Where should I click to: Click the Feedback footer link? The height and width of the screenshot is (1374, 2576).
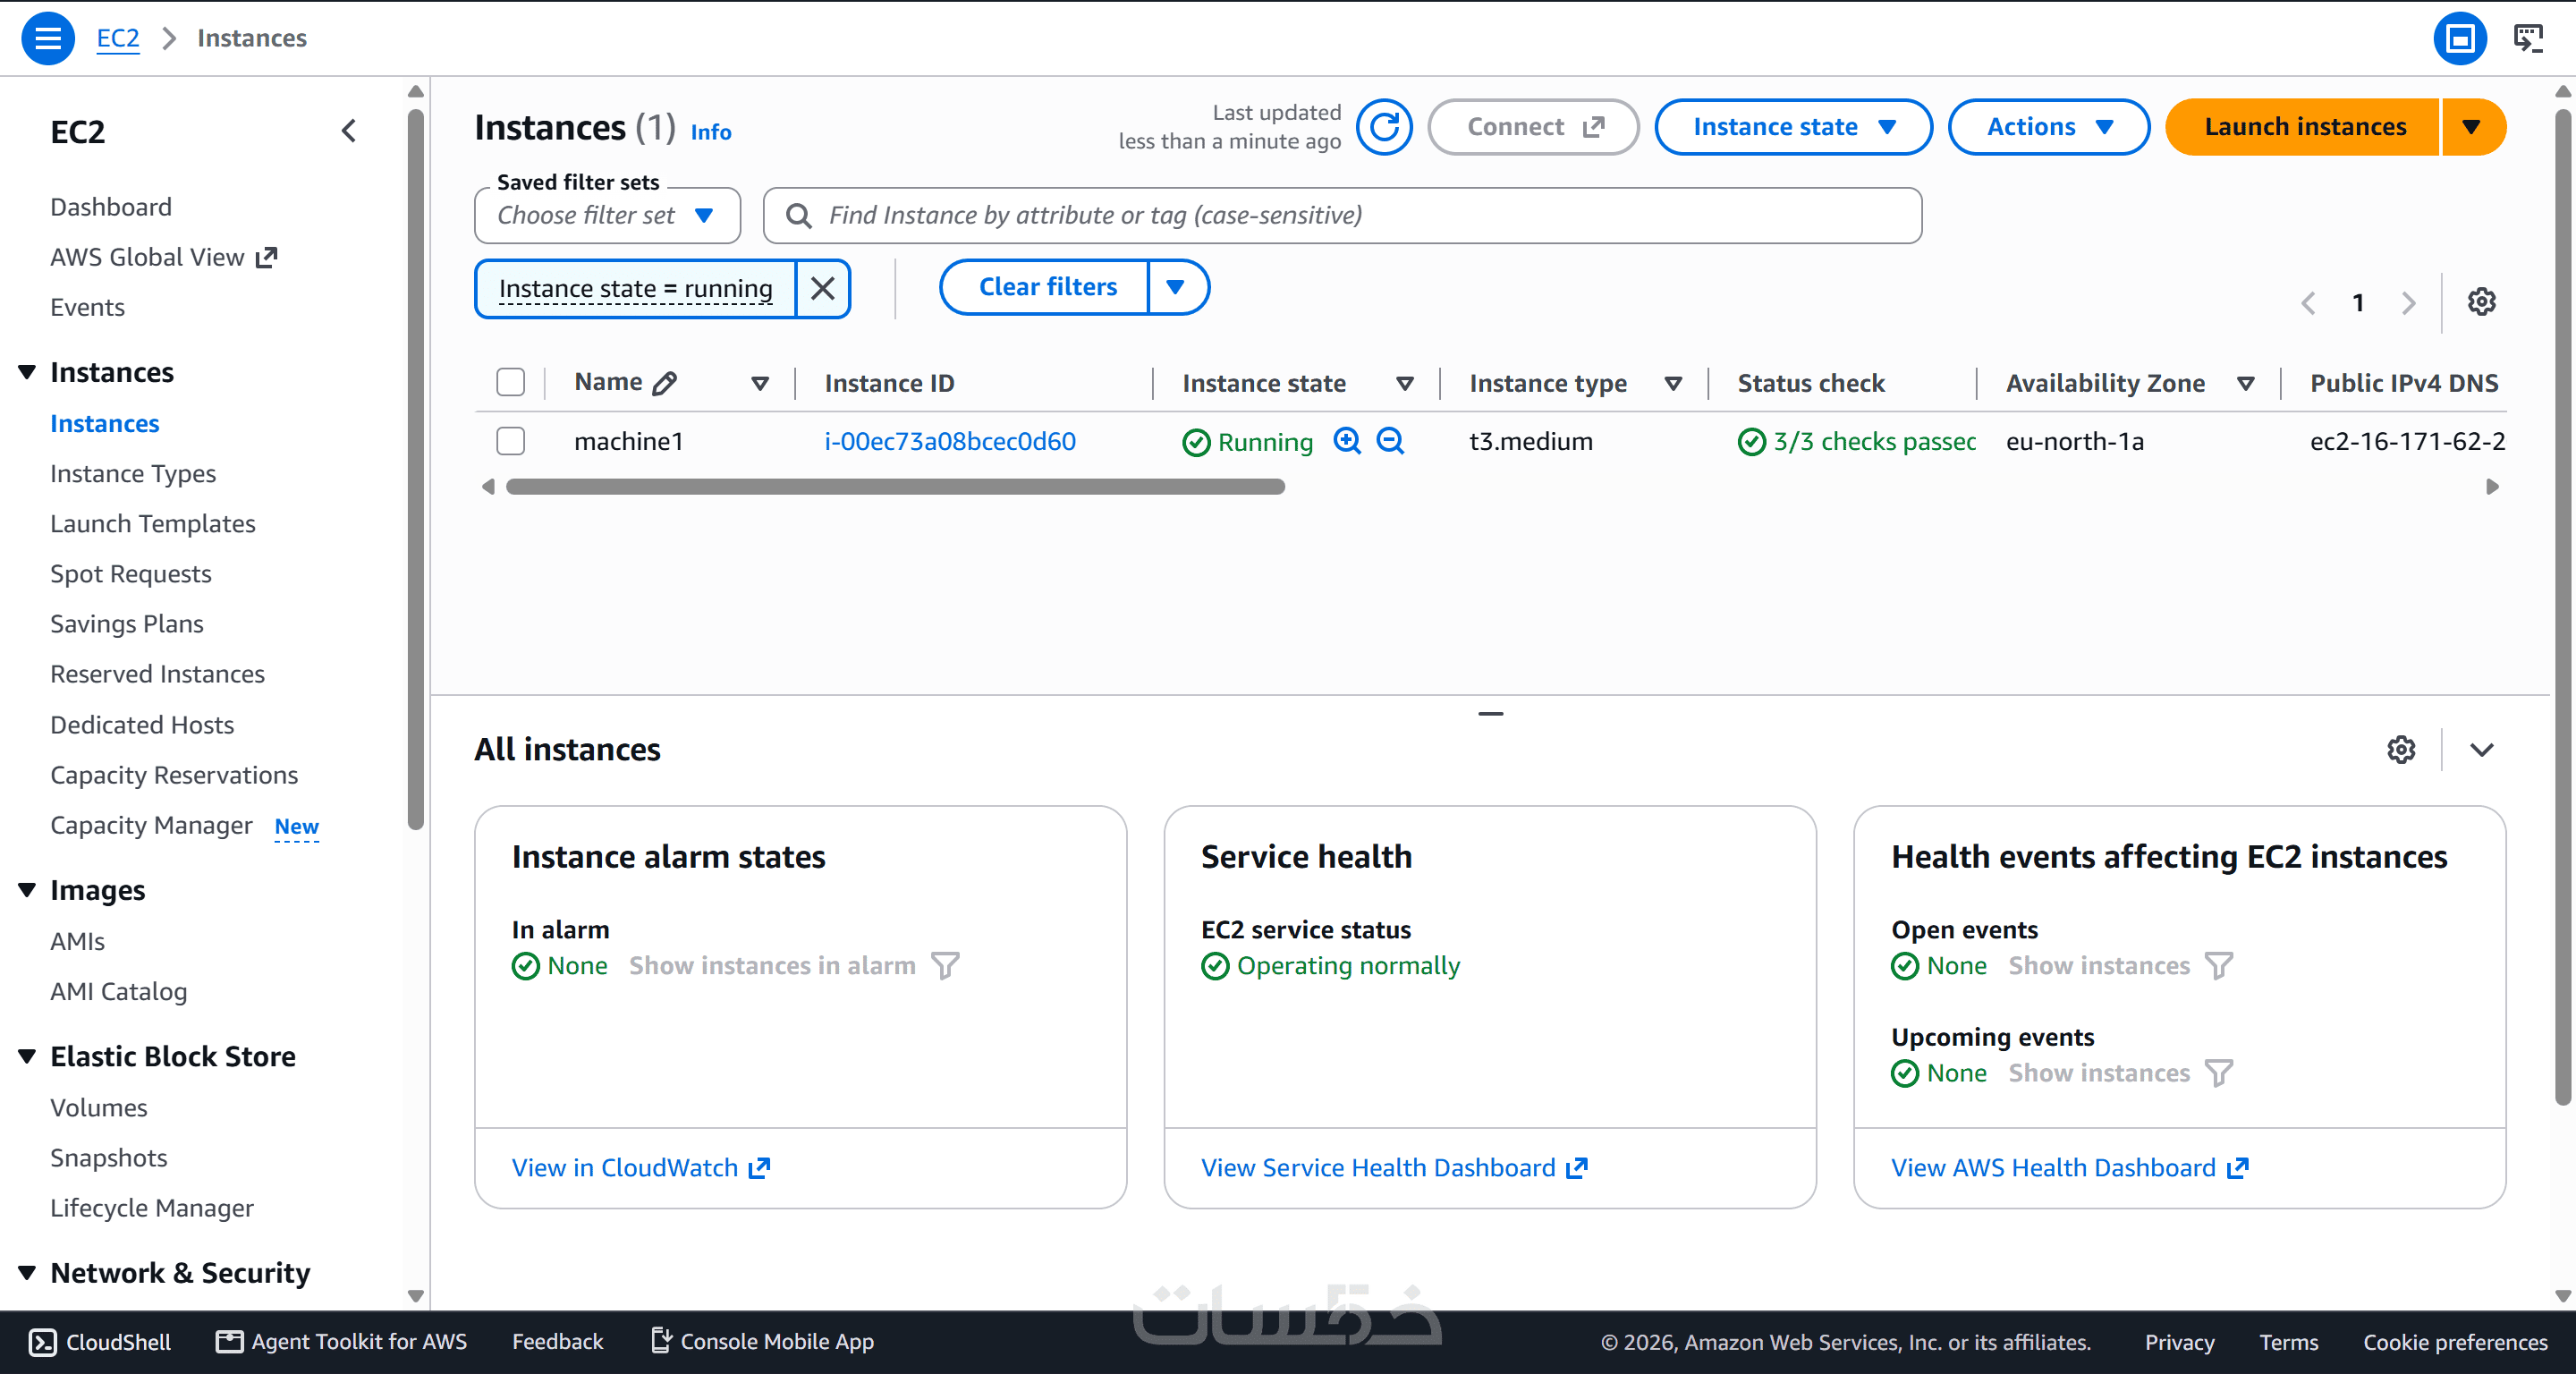click(x=557, y=1342)
